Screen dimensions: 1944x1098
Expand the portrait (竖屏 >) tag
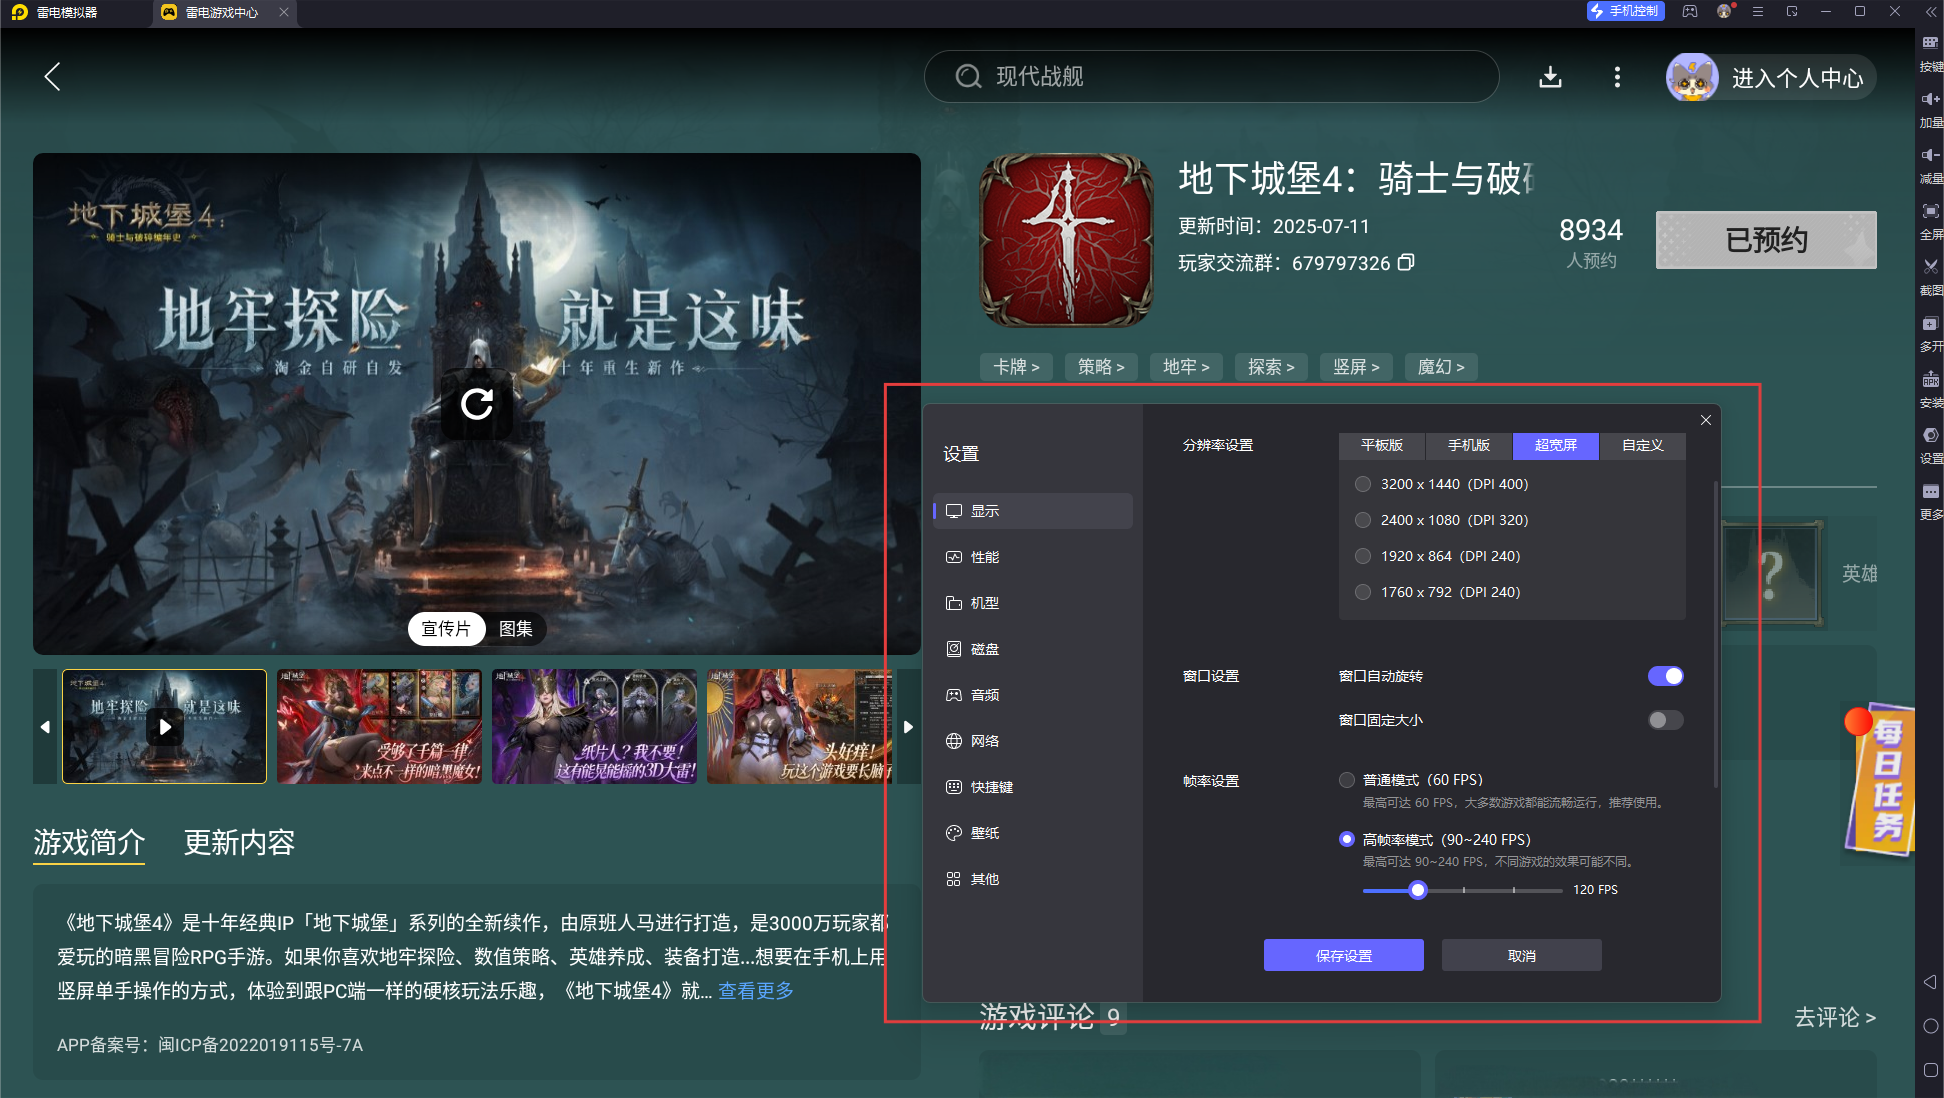(x=1356, y=367)
